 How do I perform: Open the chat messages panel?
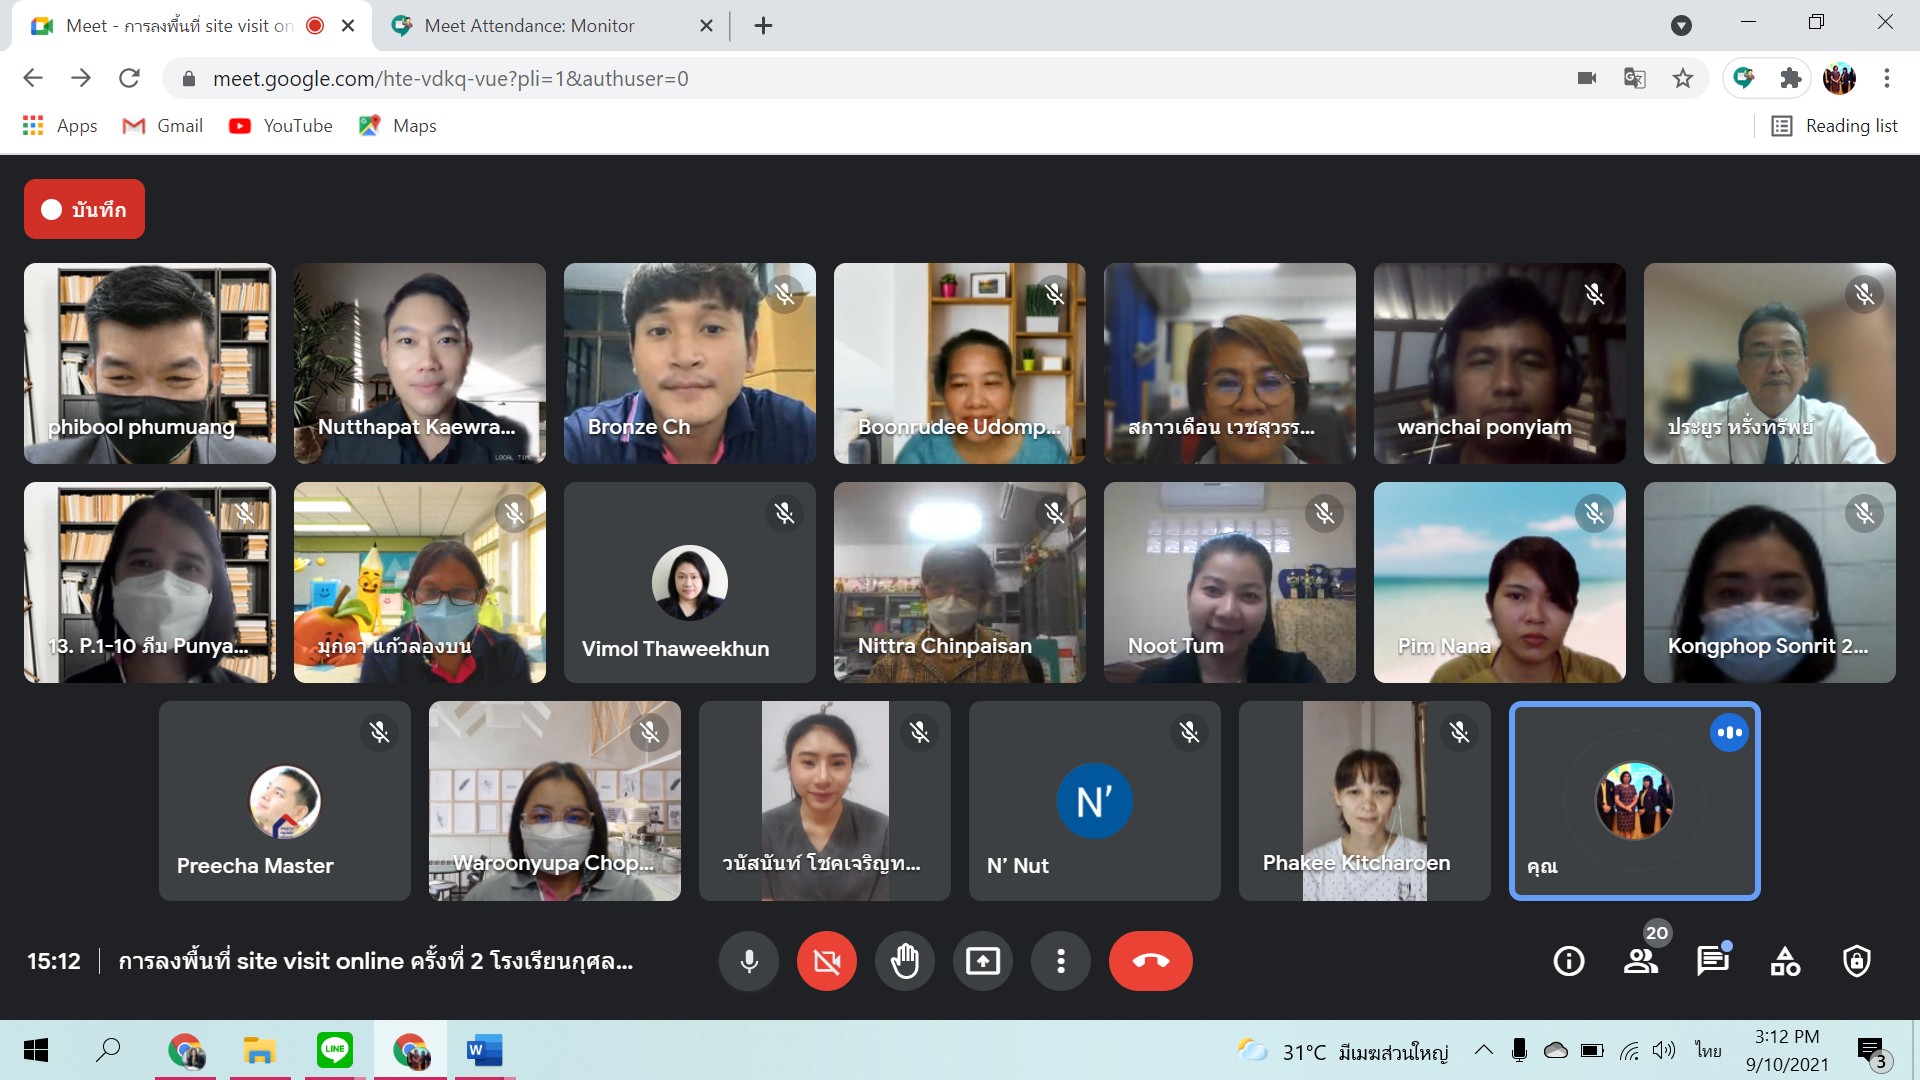click(1712, 962)
